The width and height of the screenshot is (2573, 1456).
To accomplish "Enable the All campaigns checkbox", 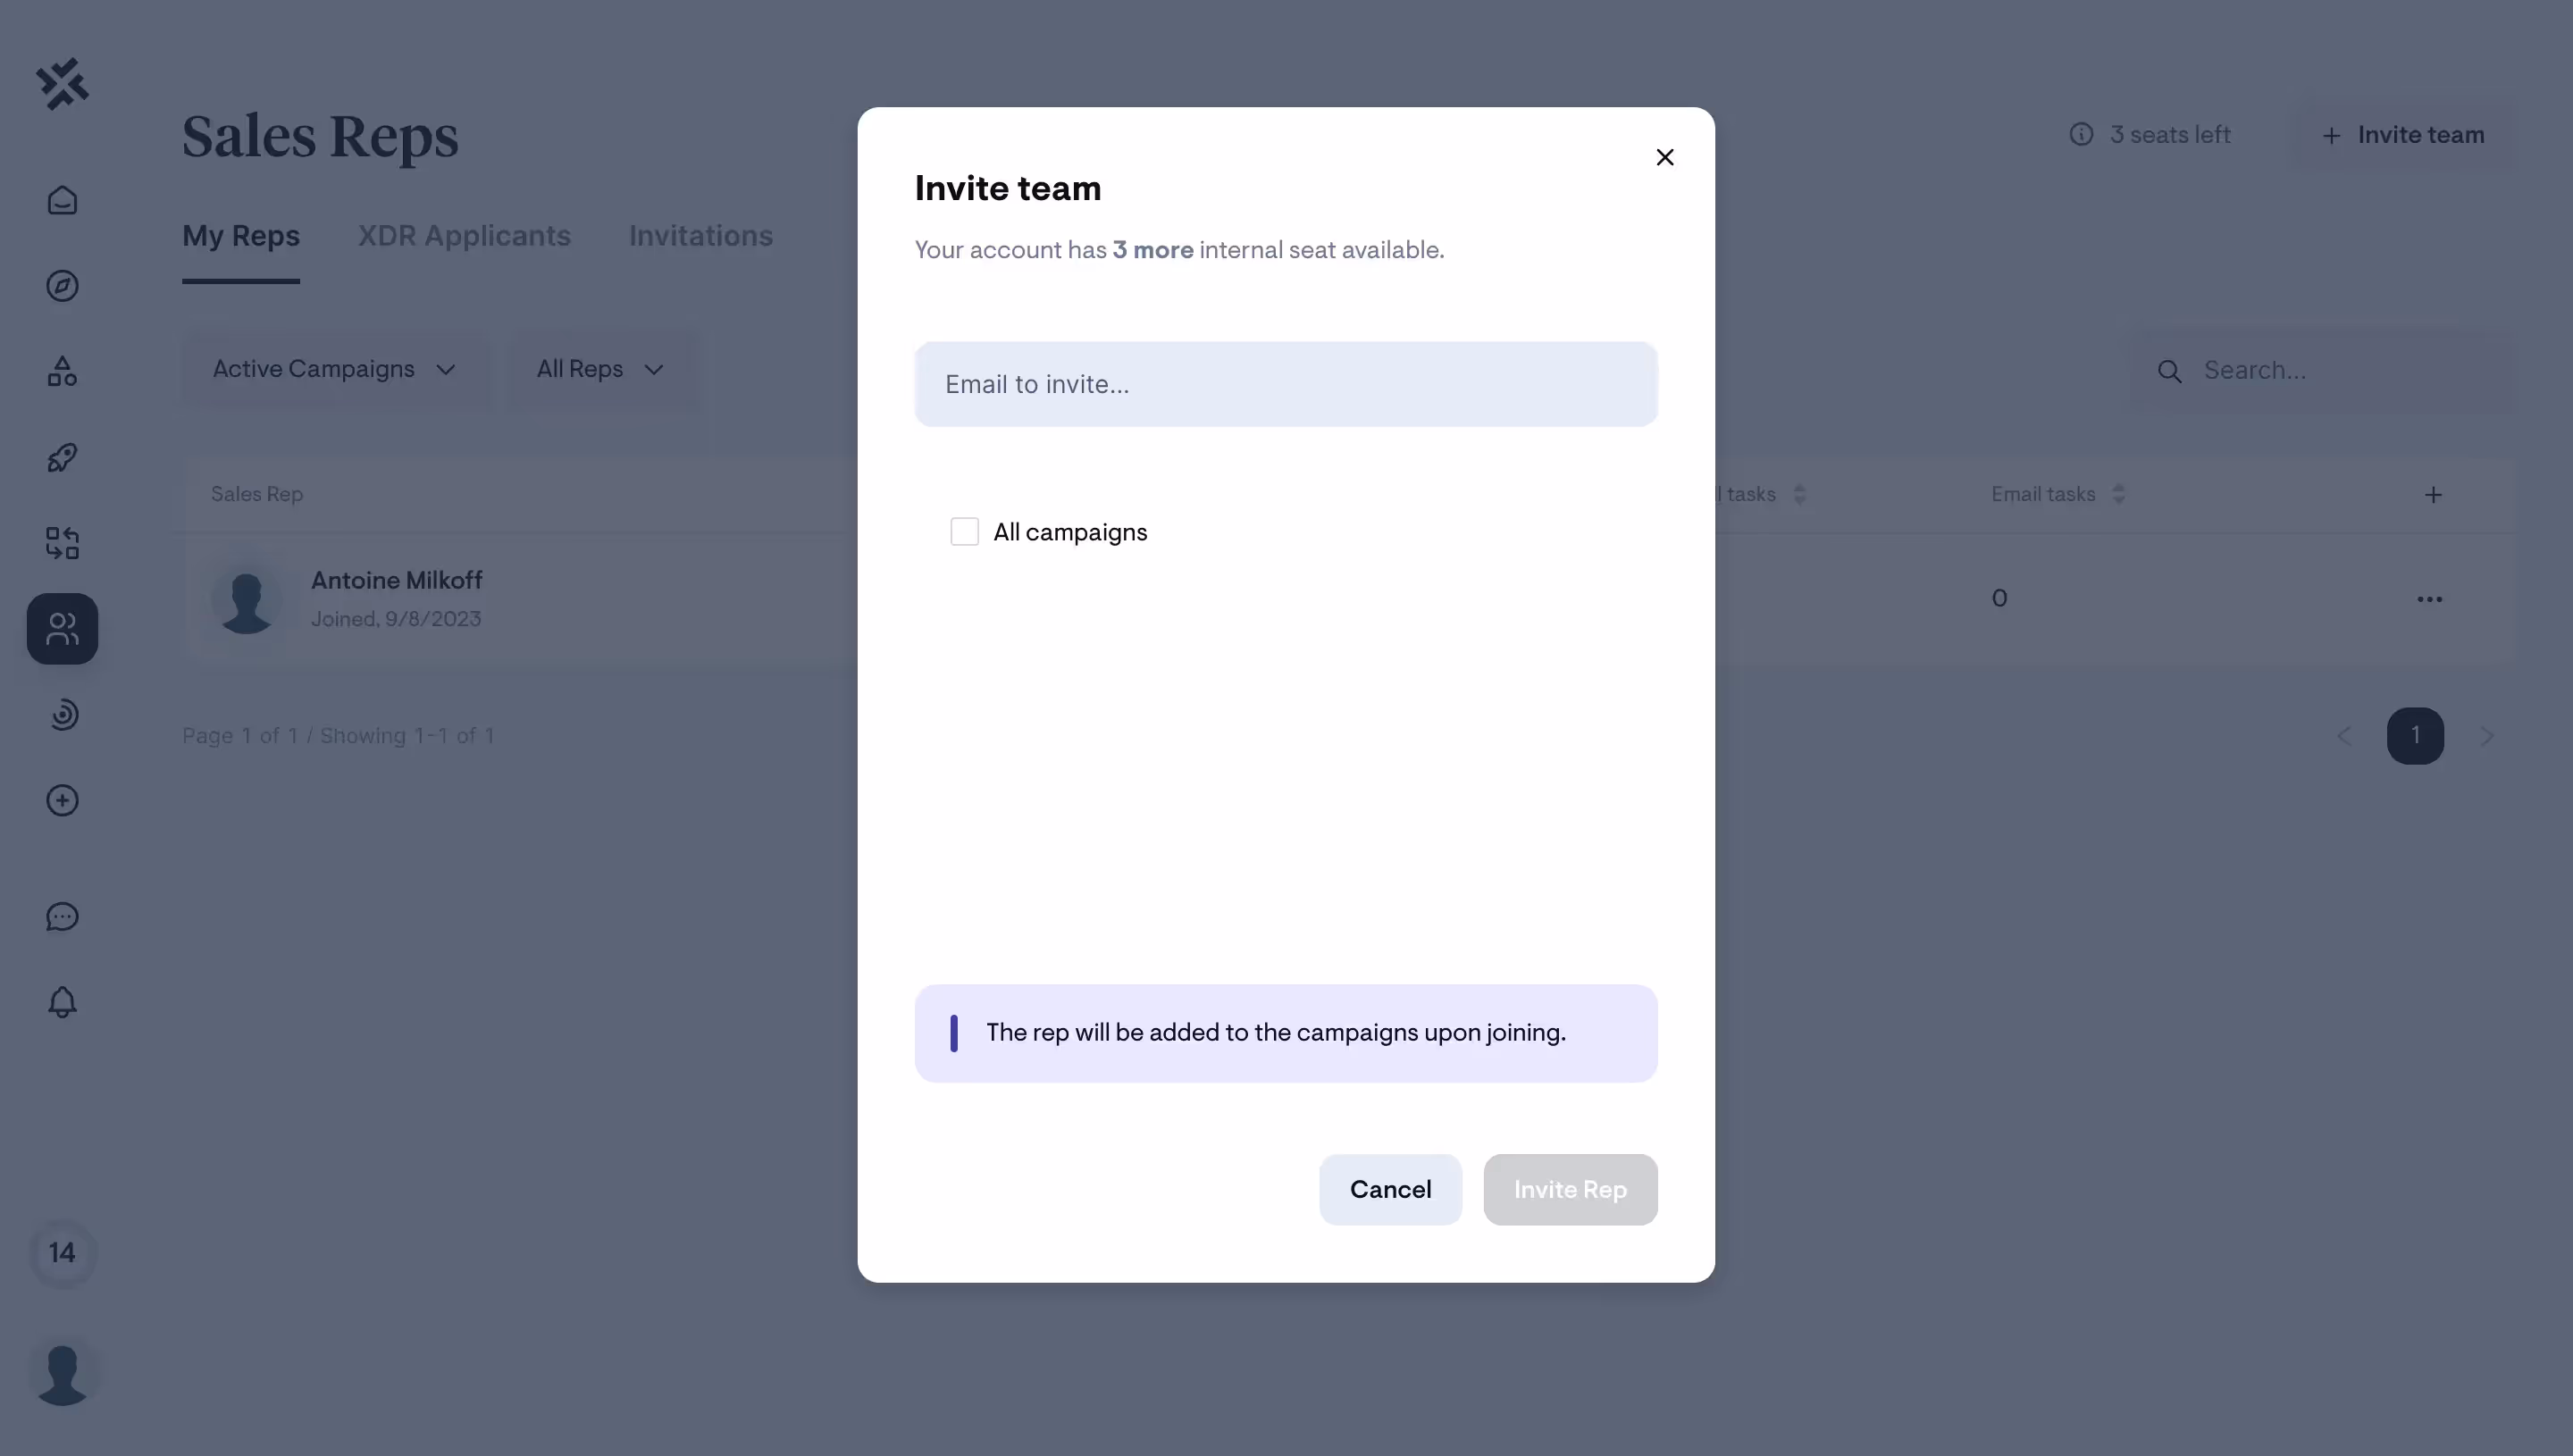I will point(964,532).
